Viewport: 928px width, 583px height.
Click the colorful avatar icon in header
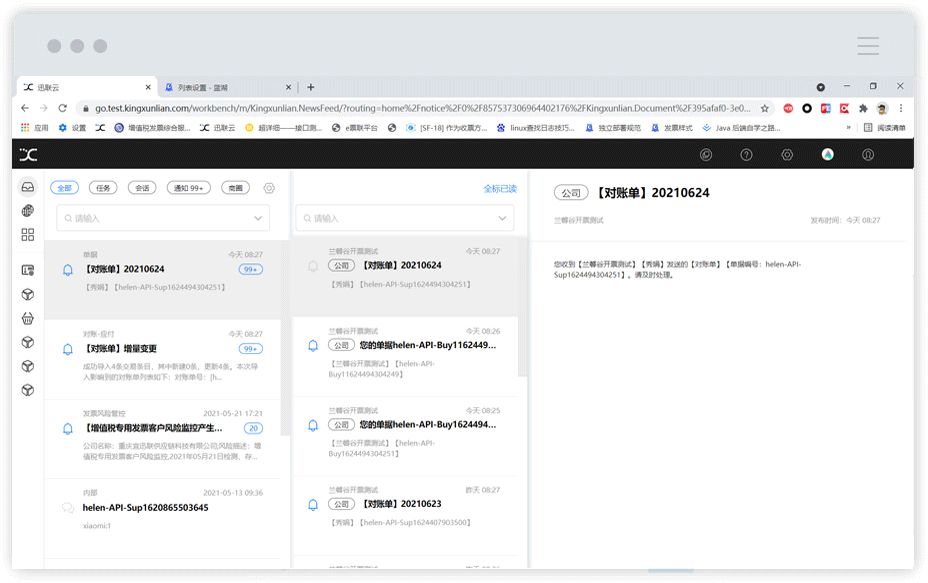(x=828, y=154)
